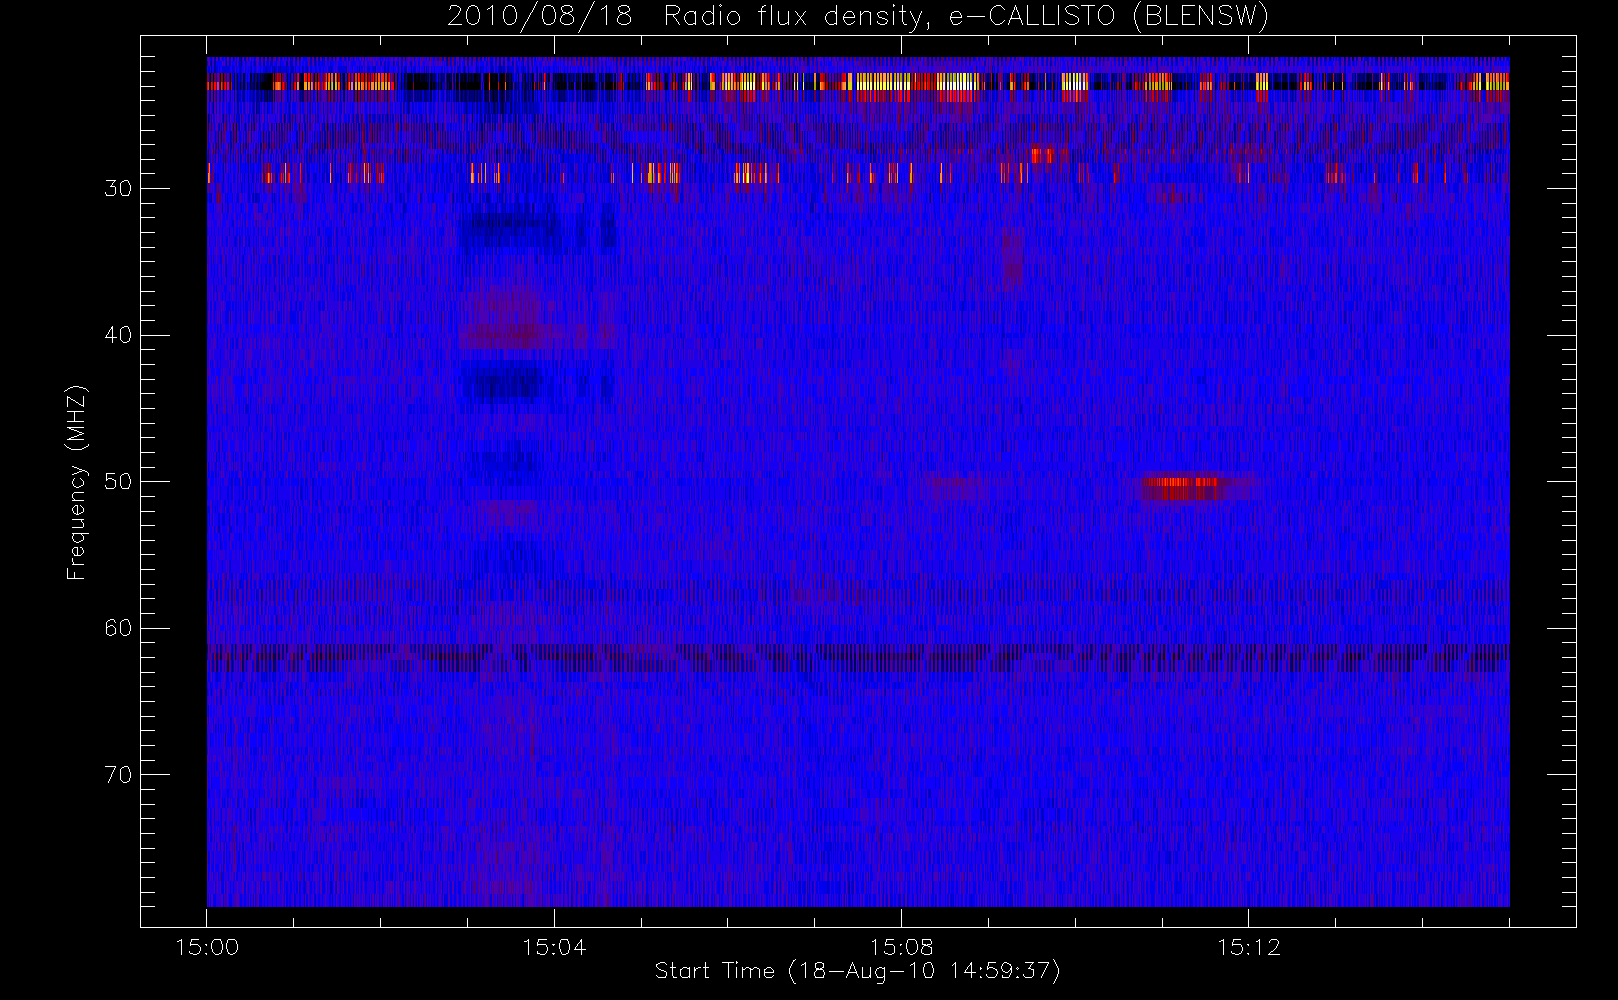The height and width of the screenshot is (1000, 1618).
Task: Click the 'Frequency (MHZ)' axis label
Action: point(77,482)
